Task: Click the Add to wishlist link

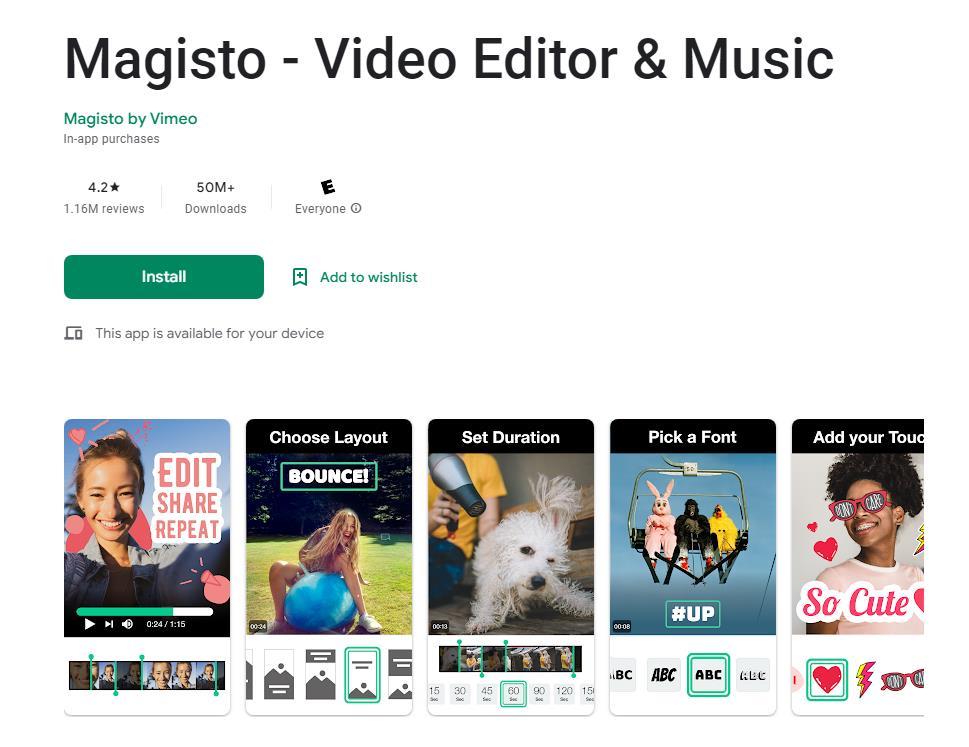Action: pos(368,277)
